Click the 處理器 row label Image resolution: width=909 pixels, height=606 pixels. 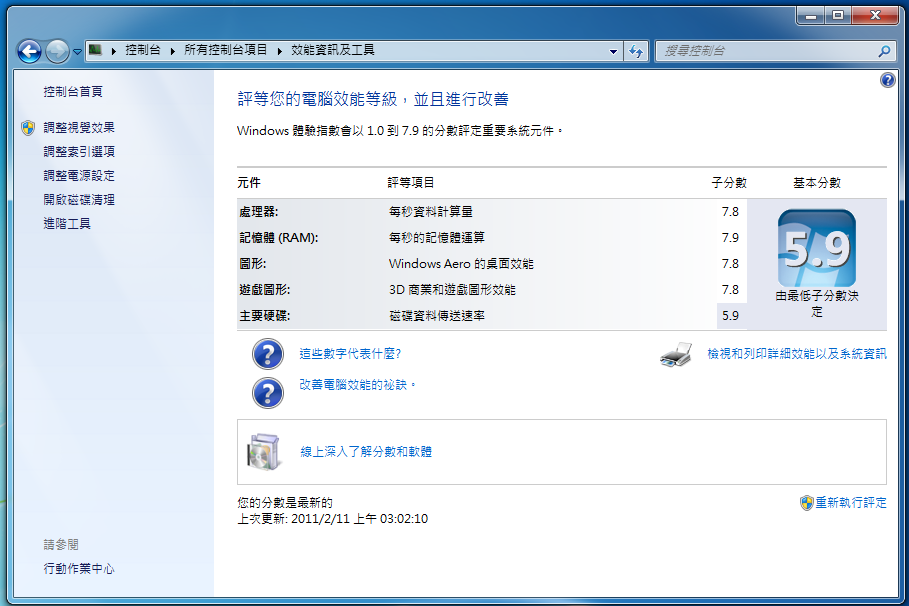click(259, 212)
